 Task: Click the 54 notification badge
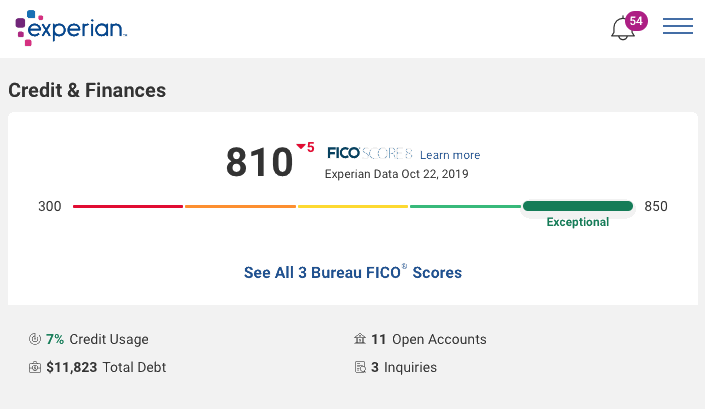(636, 21)
